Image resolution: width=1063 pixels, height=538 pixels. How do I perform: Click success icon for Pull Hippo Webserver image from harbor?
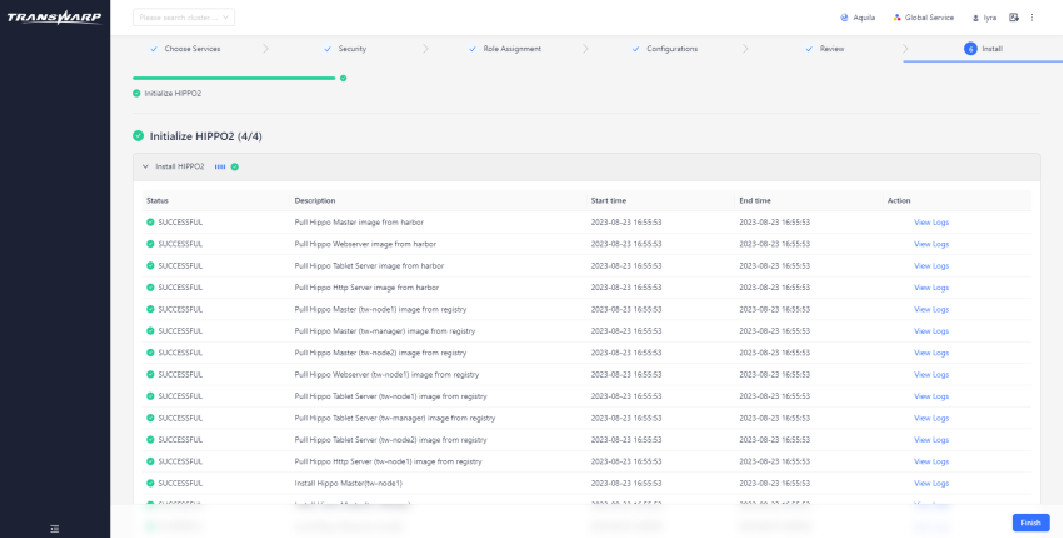point(150,243)
